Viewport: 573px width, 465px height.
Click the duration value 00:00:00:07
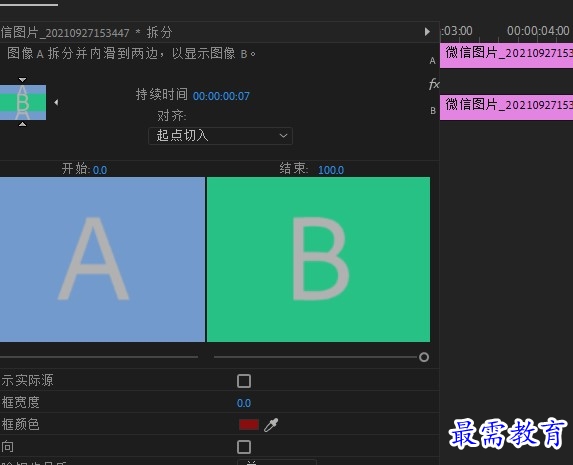coord(221,96)
